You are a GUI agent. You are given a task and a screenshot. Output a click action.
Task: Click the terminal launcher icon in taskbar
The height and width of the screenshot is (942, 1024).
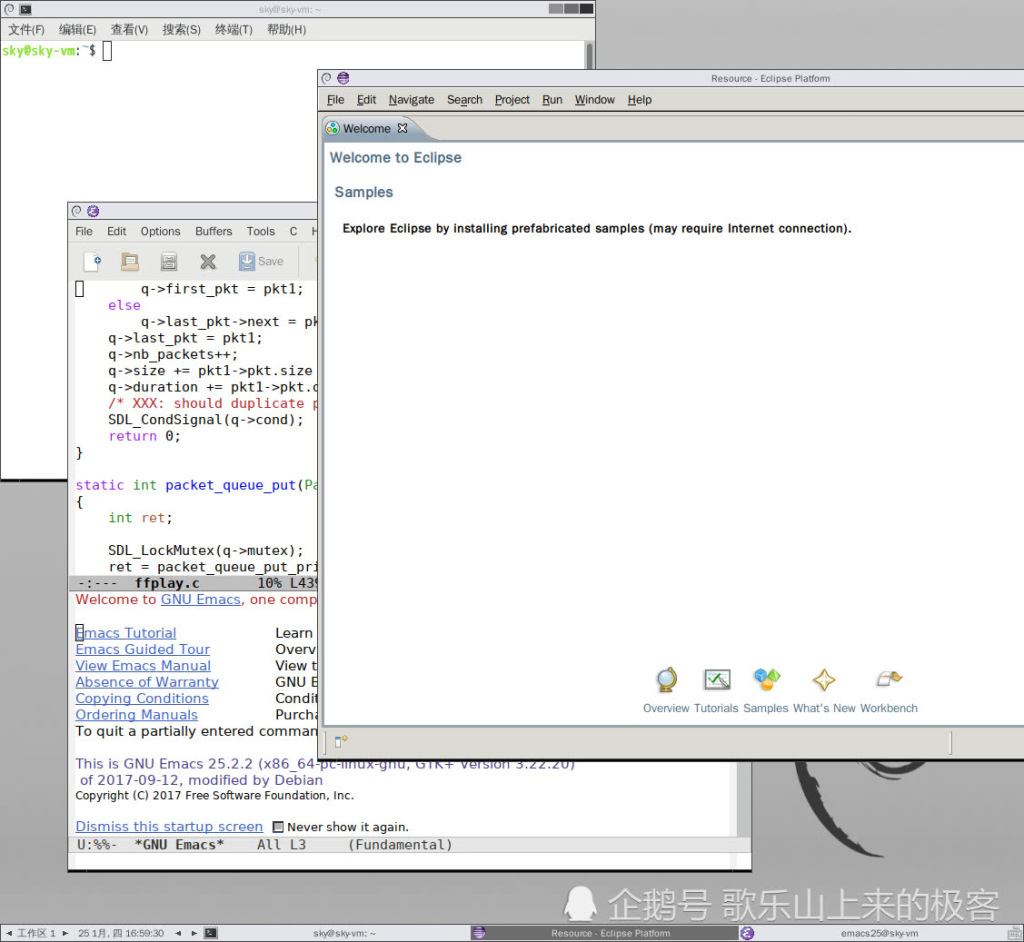211,933
